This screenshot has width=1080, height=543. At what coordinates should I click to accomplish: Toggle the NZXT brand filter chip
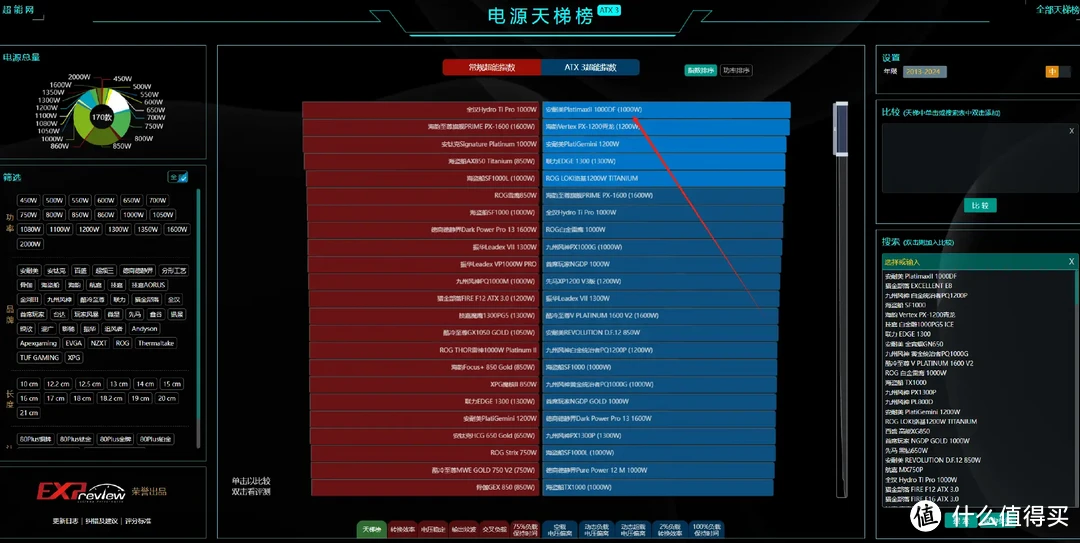pyautogui.click(x=98, y=343)
